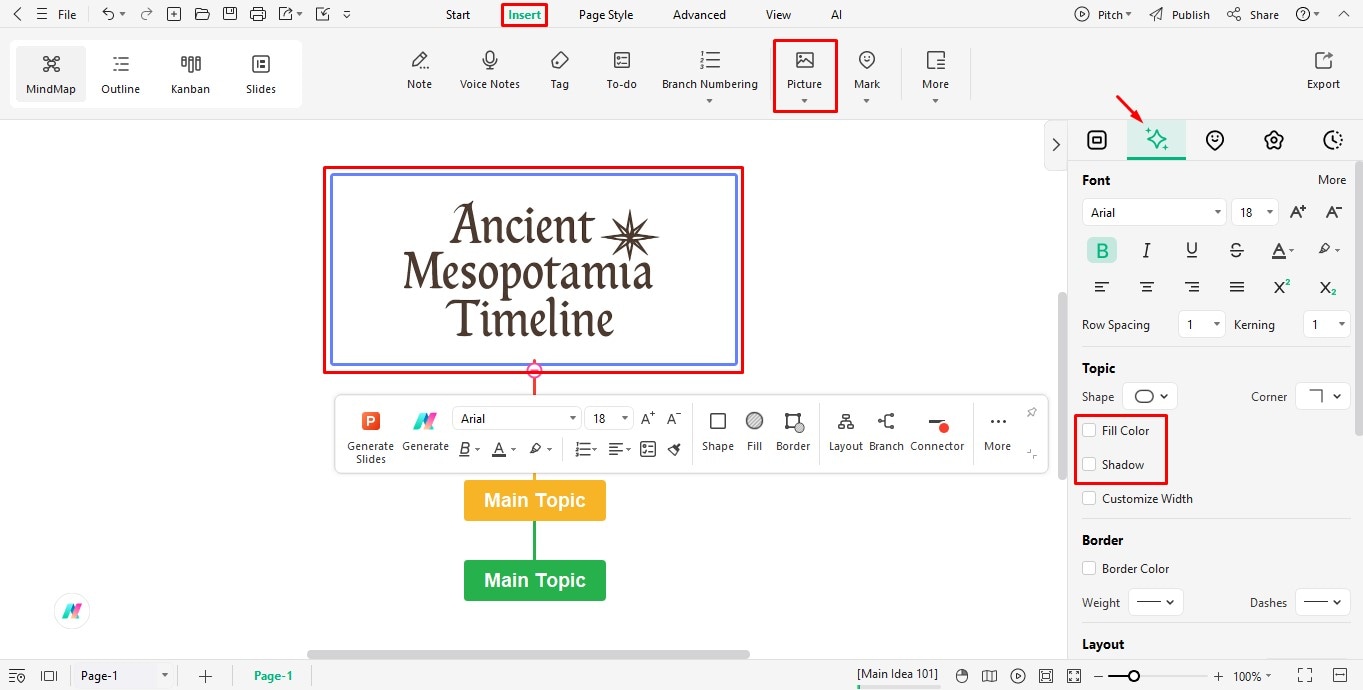
Task: Add Voice Notes with microphone icon
Action: (490, 70)
